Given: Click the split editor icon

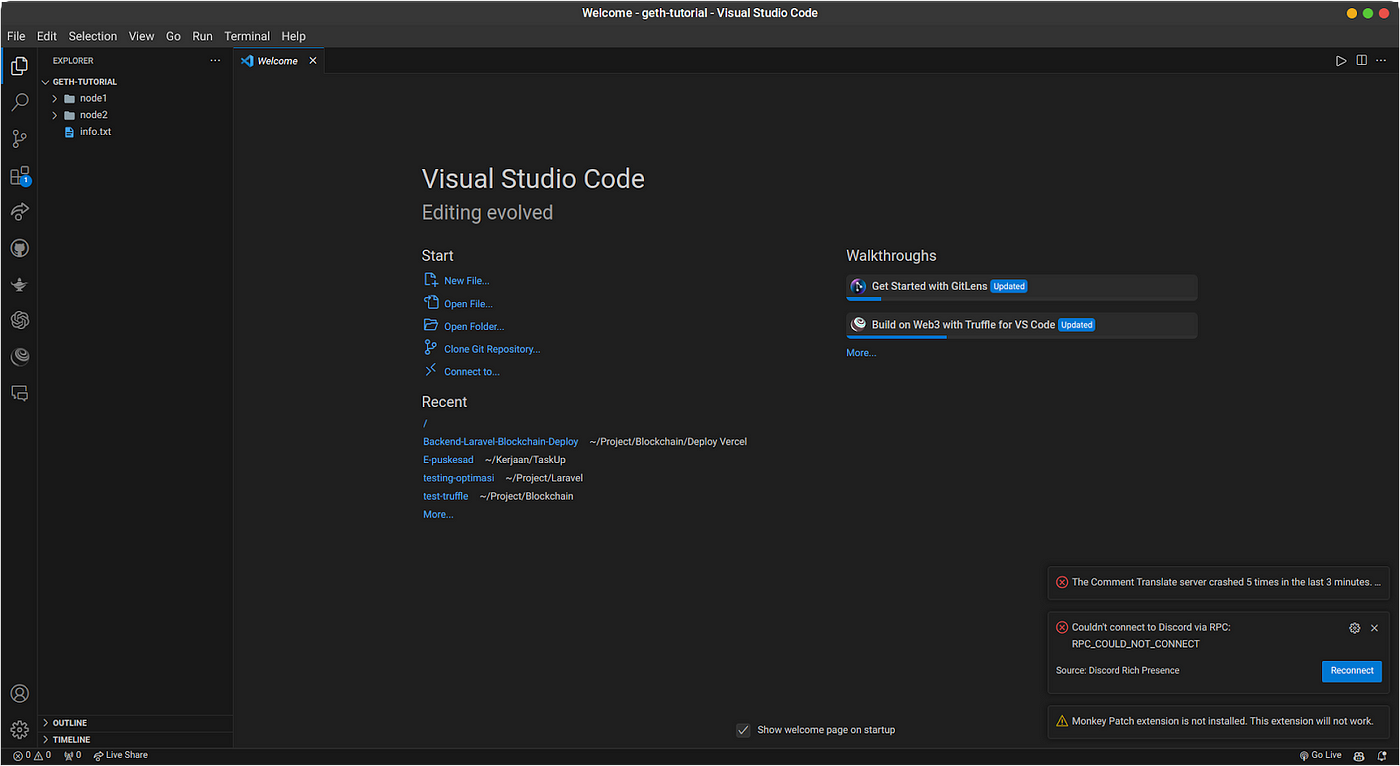Looking at the screenshot, I should pos(1361,61).
